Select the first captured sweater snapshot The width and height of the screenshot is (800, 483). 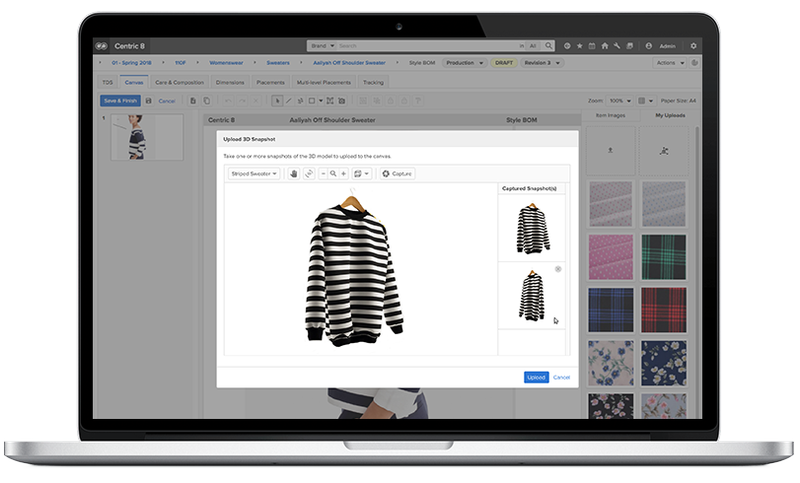click(x=531, y=228)
